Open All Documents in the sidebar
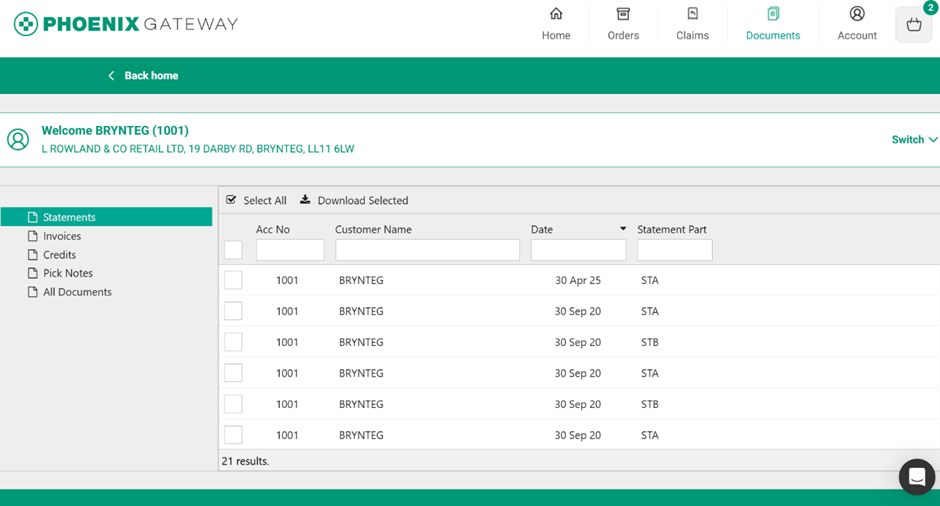Image resolution: width=940 pixels, height=506 pixels. click(x=76, y=292)
